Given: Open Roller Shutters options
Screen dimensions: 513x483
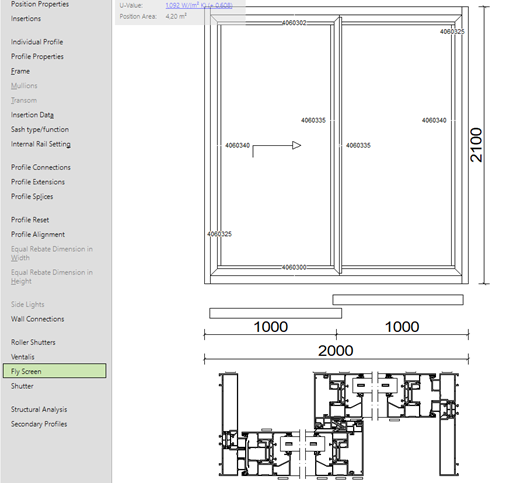Looking at the screenshot, I should 33,342.
